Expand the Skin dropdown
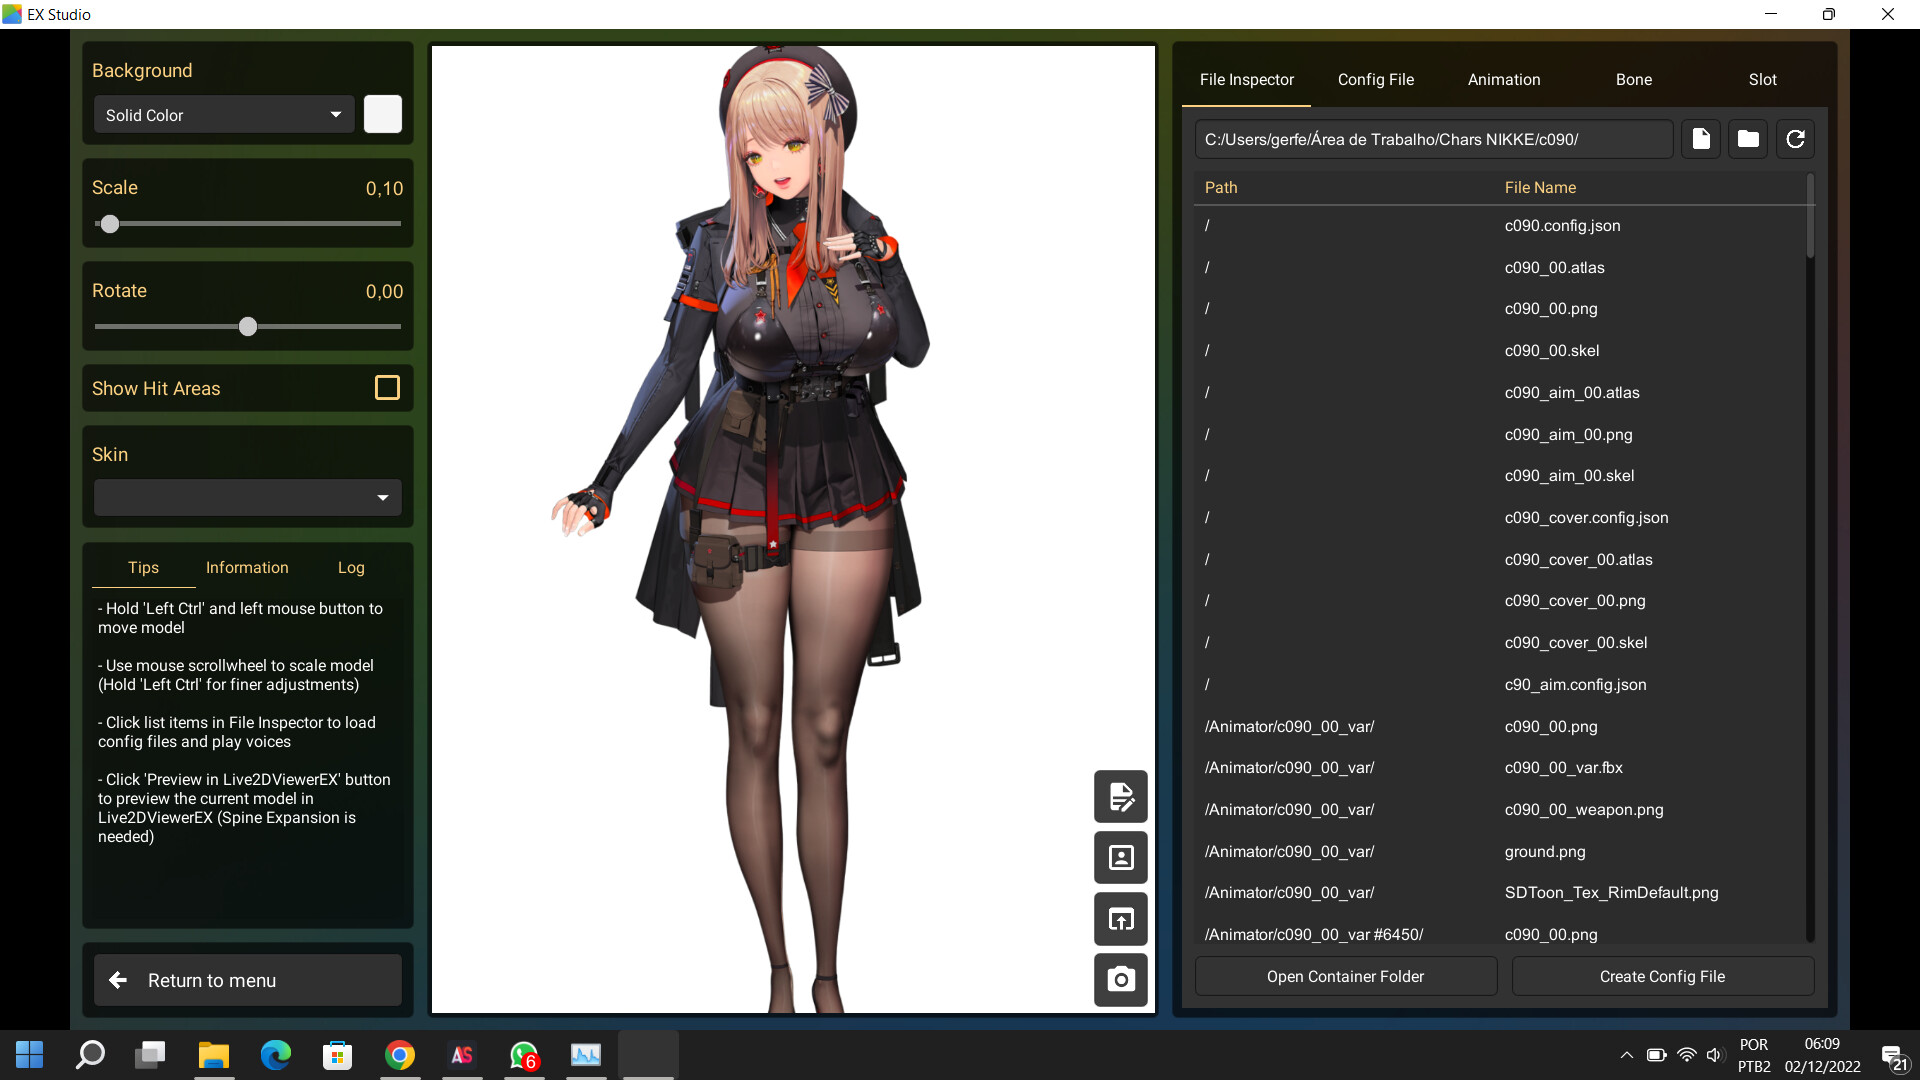The width and height of the screenshot is (1920, 1080). tap(248, 497)
